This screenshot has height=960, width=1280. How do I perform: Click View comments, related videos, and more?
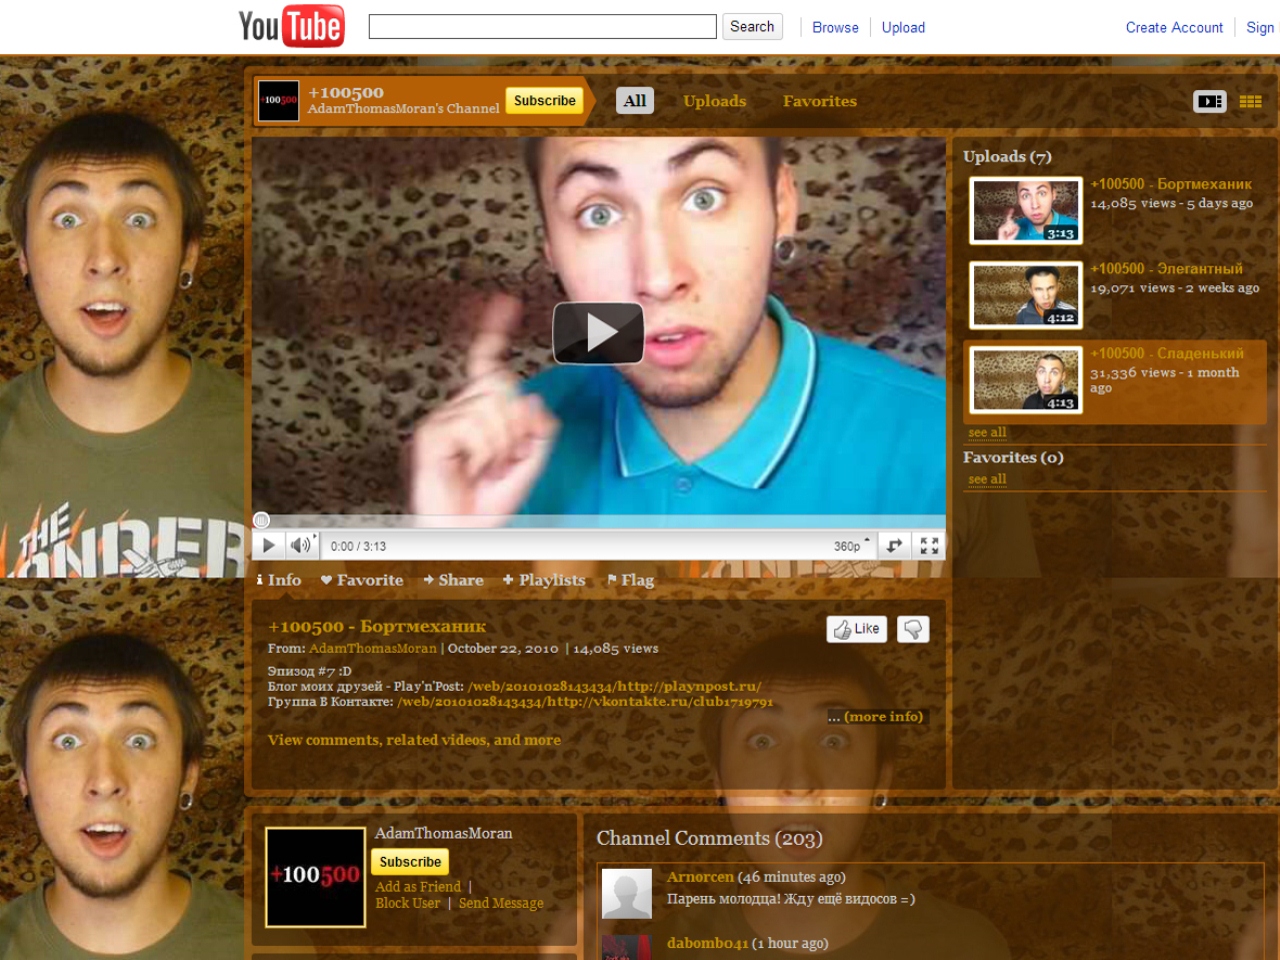tap(414, 740)
